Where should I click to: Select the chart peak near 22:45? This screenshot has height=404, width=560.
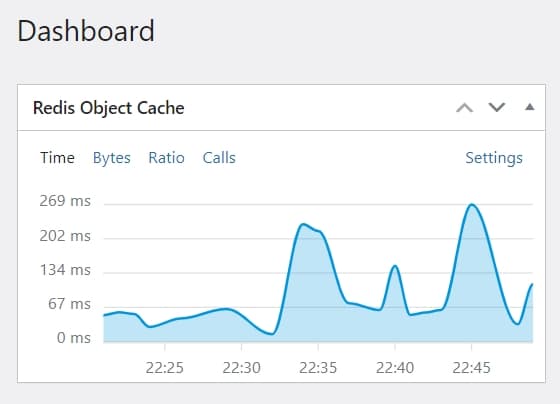point(472,205)
